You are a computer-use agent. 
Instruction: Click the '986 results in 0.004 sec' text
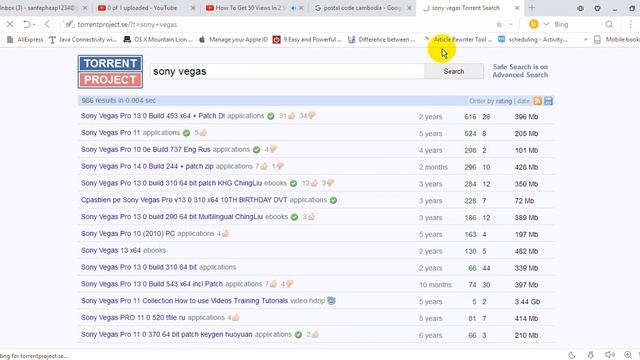point(118,100)
